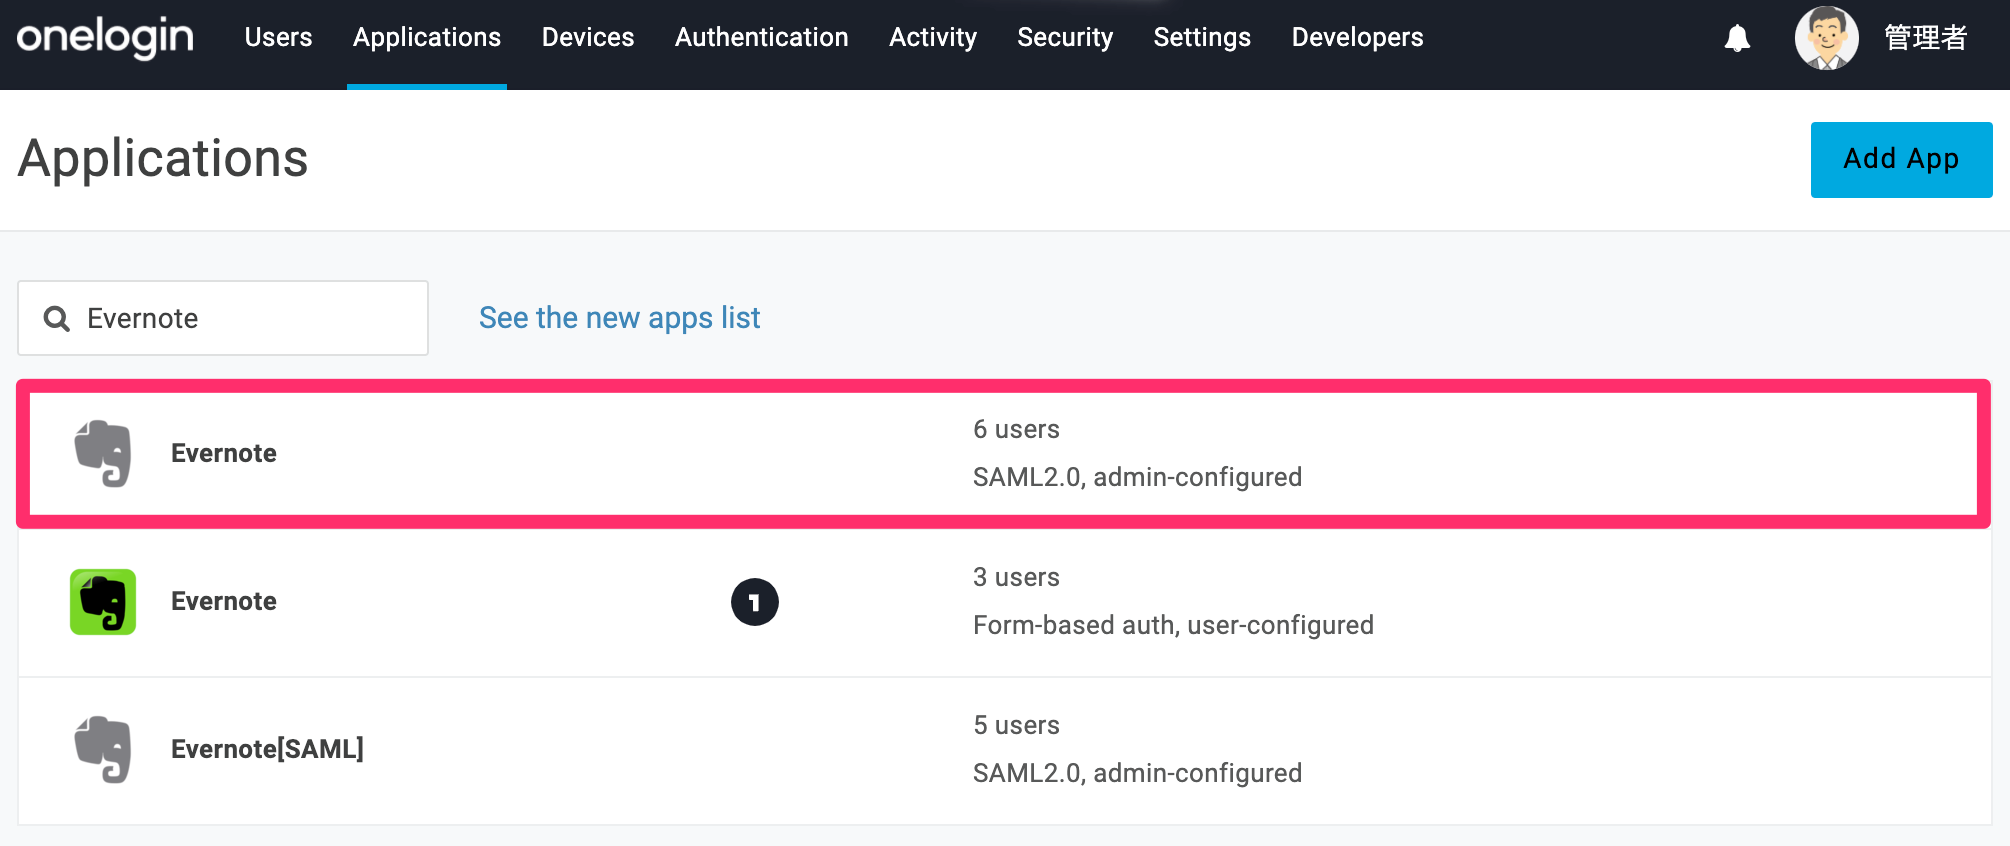This screenshot has height=846, width=2010.
Task: Click the 6 users text
Action: [1016, 429]
